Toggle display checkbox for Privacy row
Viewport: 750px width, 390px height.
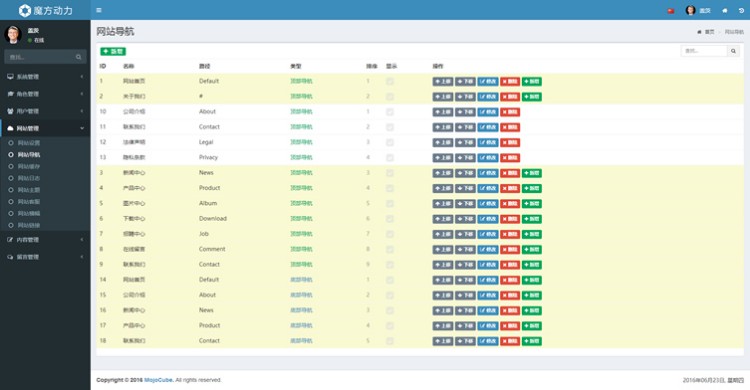(390, 158)
